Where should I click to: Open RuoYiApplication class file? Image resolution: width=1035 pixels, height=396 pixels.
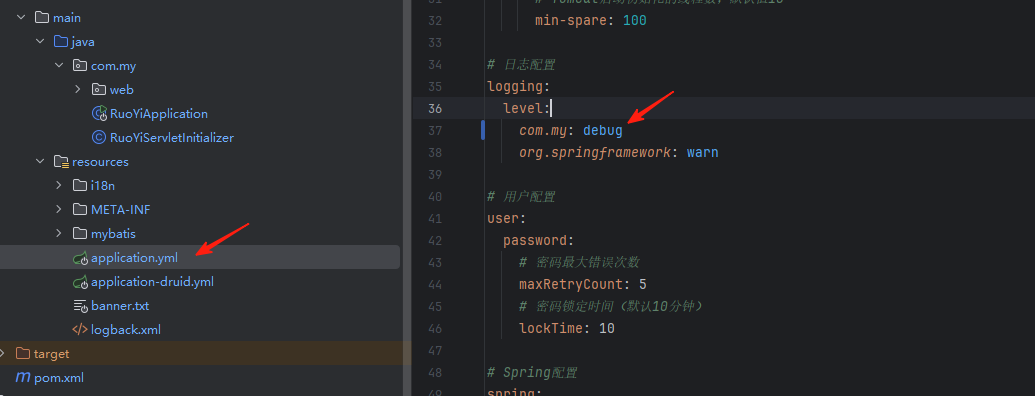158,114
